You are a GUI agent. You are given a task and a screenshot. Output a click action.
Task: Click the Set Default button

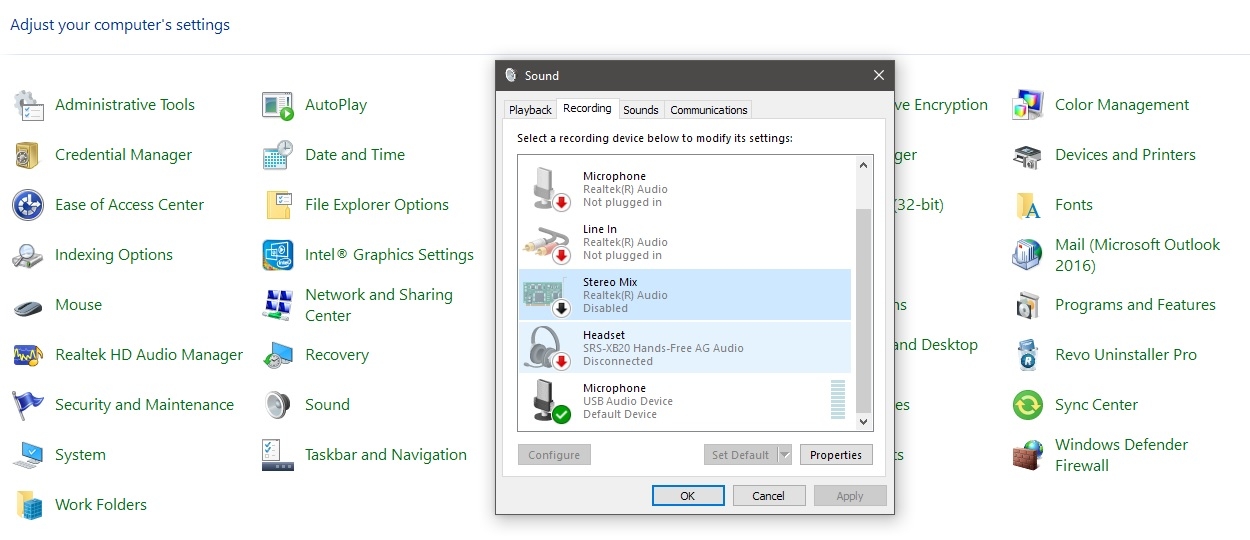pyautogui.click(x=740, y=455)
